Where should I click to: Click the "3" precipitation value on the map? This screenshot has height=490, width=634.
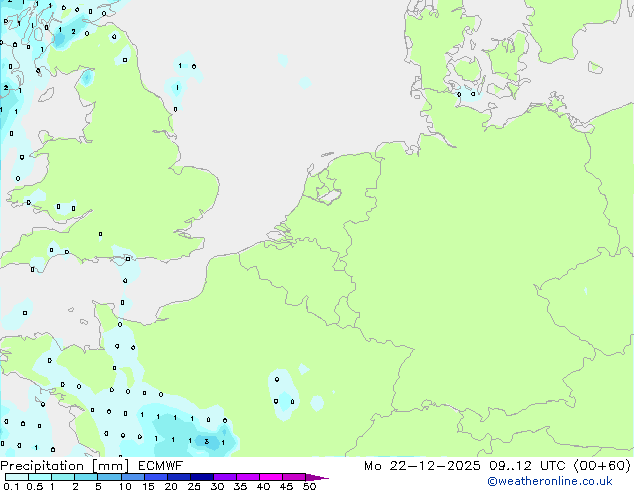tap(207, 441)
